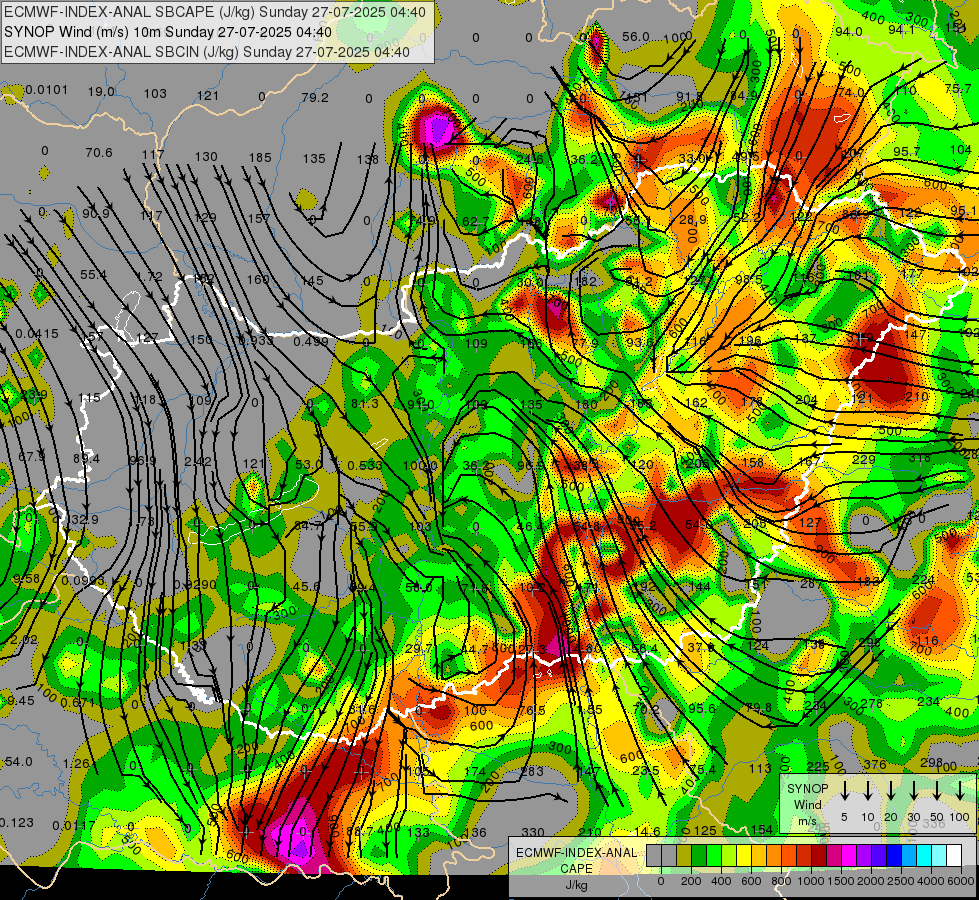
Task: Click the station value '1.26' on the map
Action: coord(76,763)
